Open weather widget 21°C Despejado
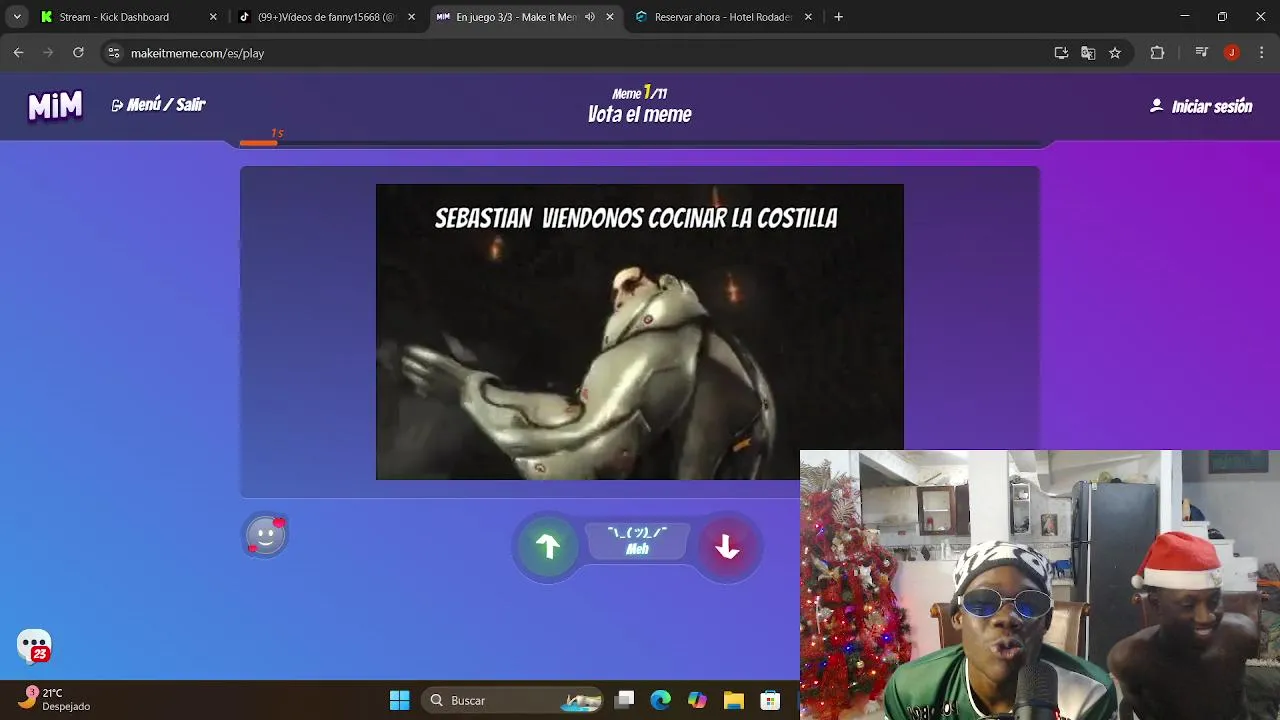The width and height of the screenshot is (1280, 720). [x=55, y=699]
